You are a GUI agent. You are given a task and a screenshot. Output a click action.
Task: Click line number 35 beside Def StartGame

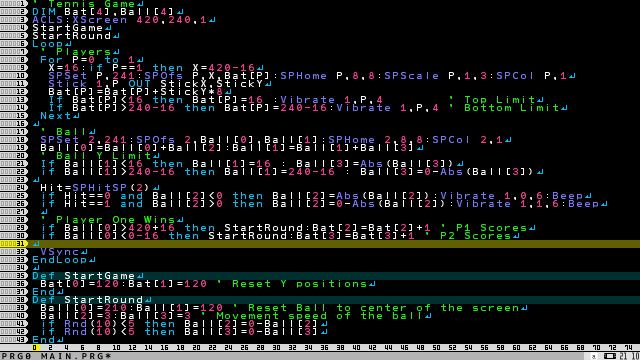tap(13, 276)
